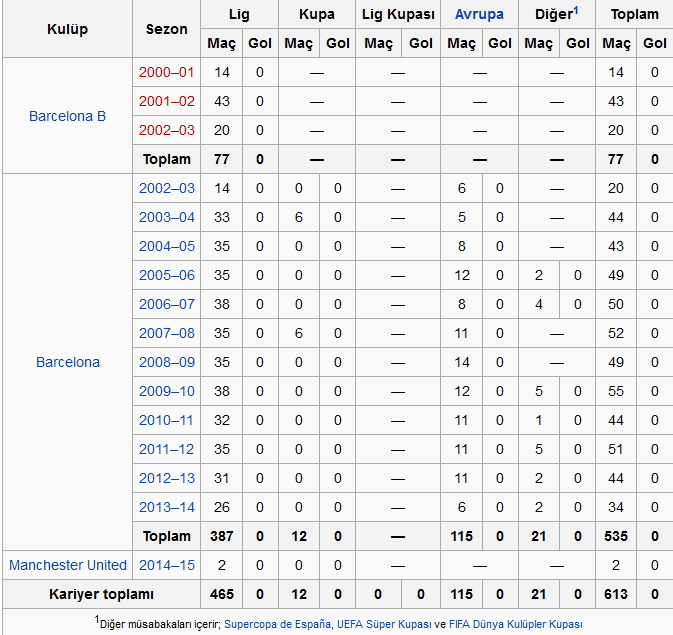673x635 pixels.
Task: Select the 14 Avrupa matches in 2008–09 row
Action: (461, 362)
